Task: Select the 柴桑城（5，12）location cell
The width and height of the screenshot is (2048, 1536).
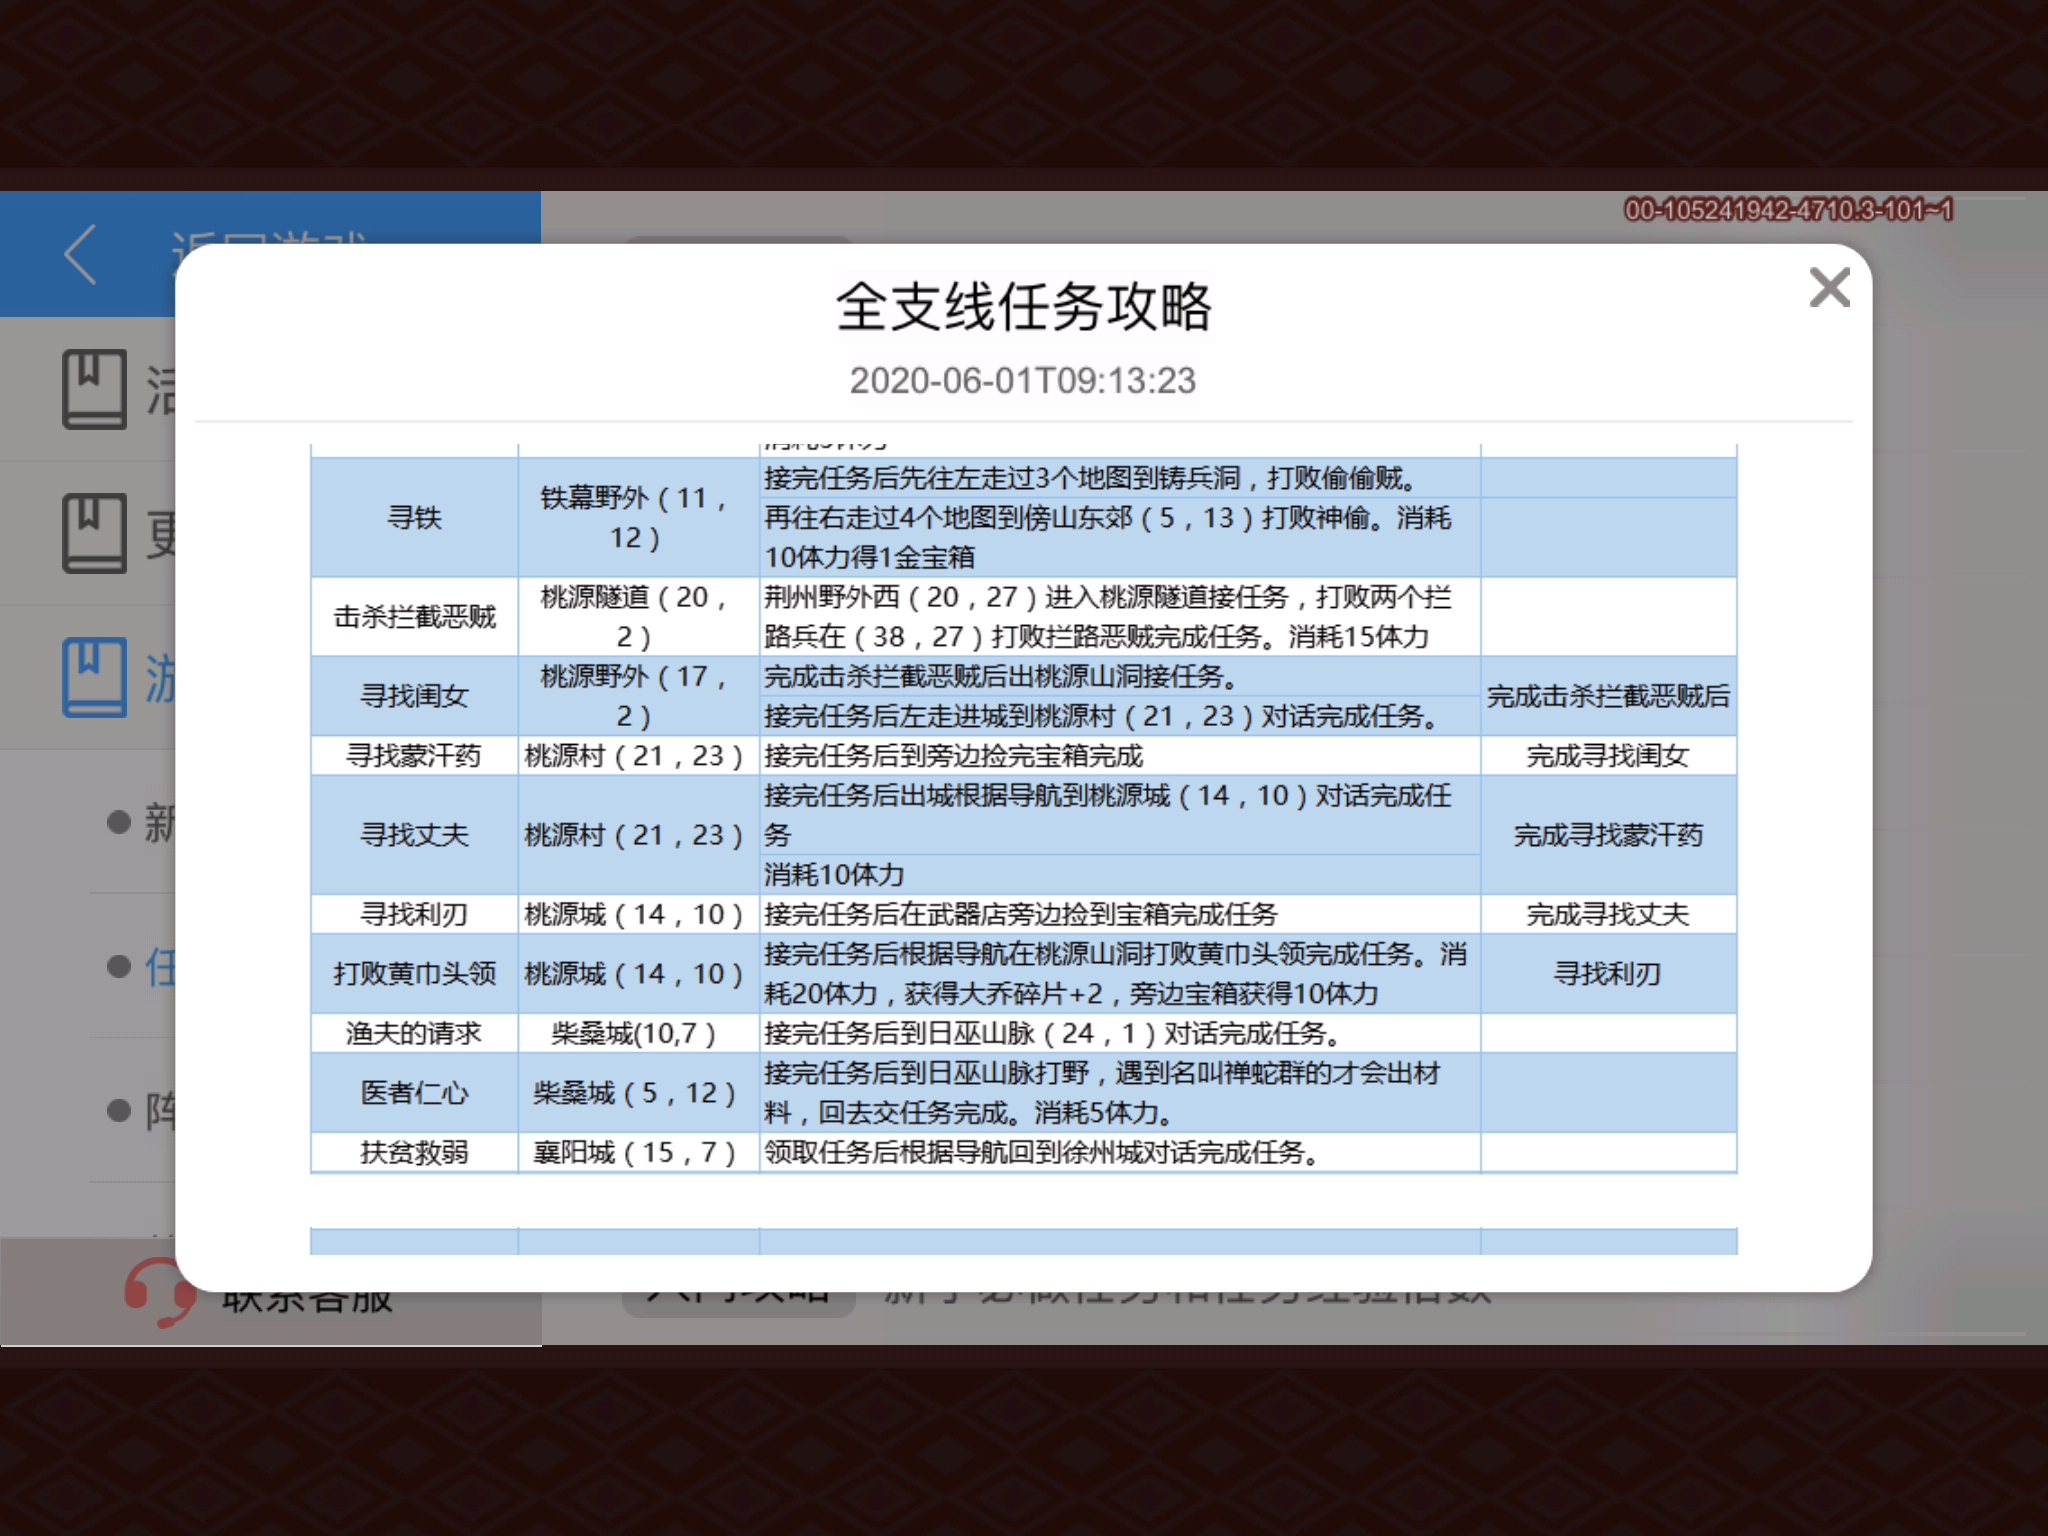Action: (638, 1092)
